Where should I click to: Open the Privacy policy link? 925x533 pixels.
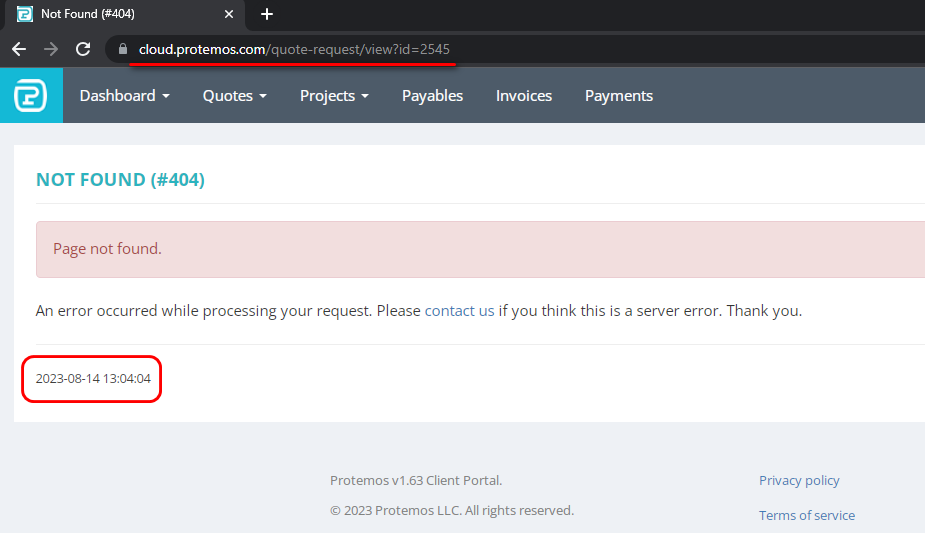(x=799, y=480)
